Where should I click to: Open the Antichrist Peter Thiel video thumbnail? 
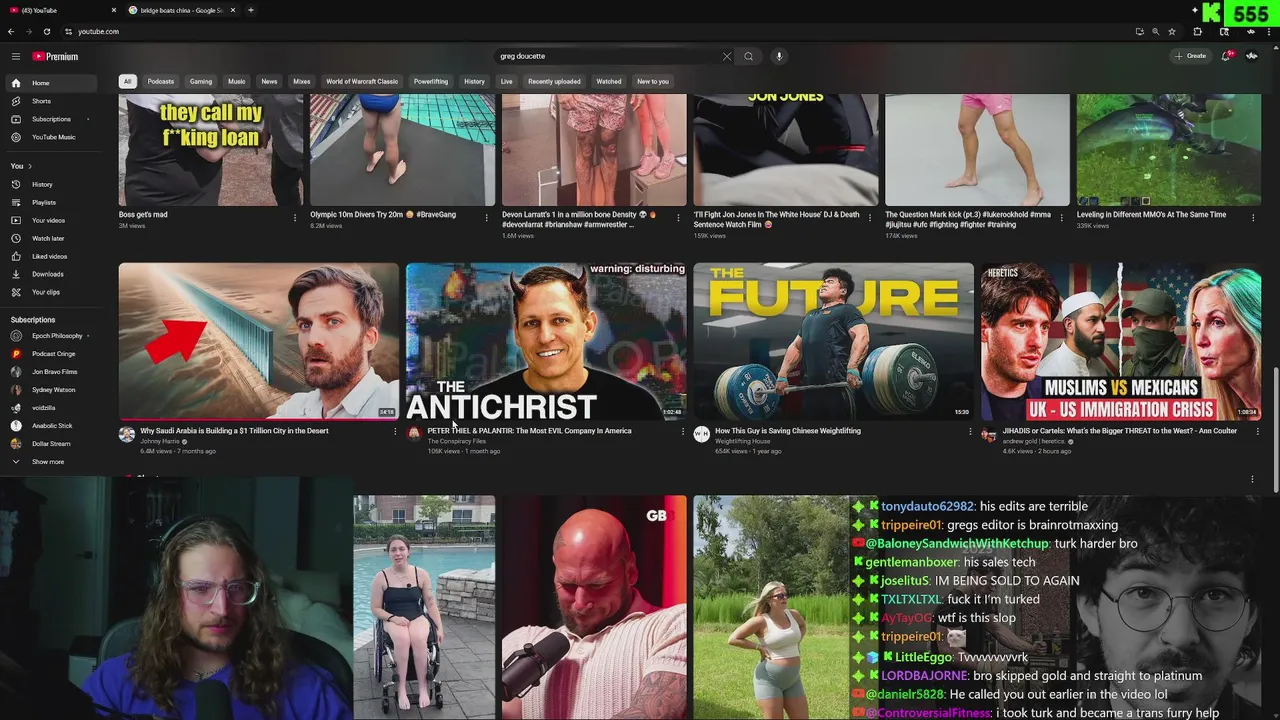[x=546, y=341]
